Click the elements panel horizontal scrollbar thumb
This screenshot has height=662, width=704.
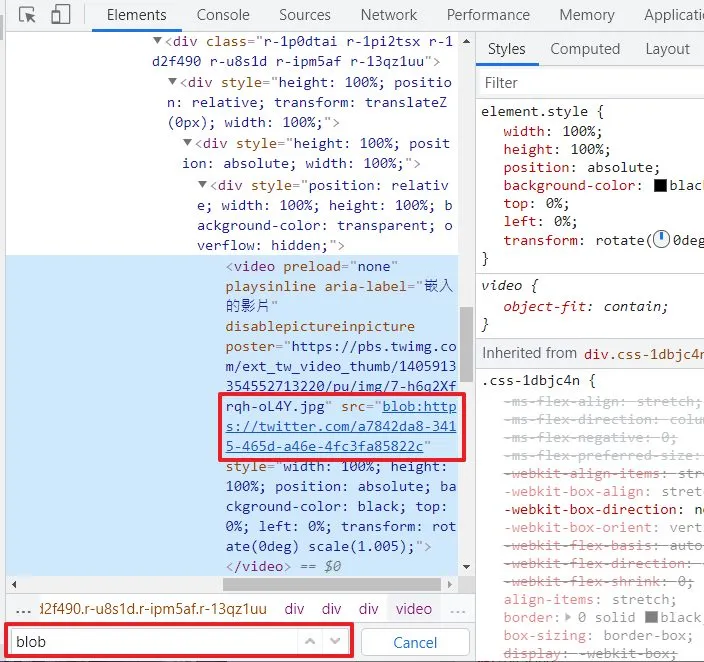(332, 584)
